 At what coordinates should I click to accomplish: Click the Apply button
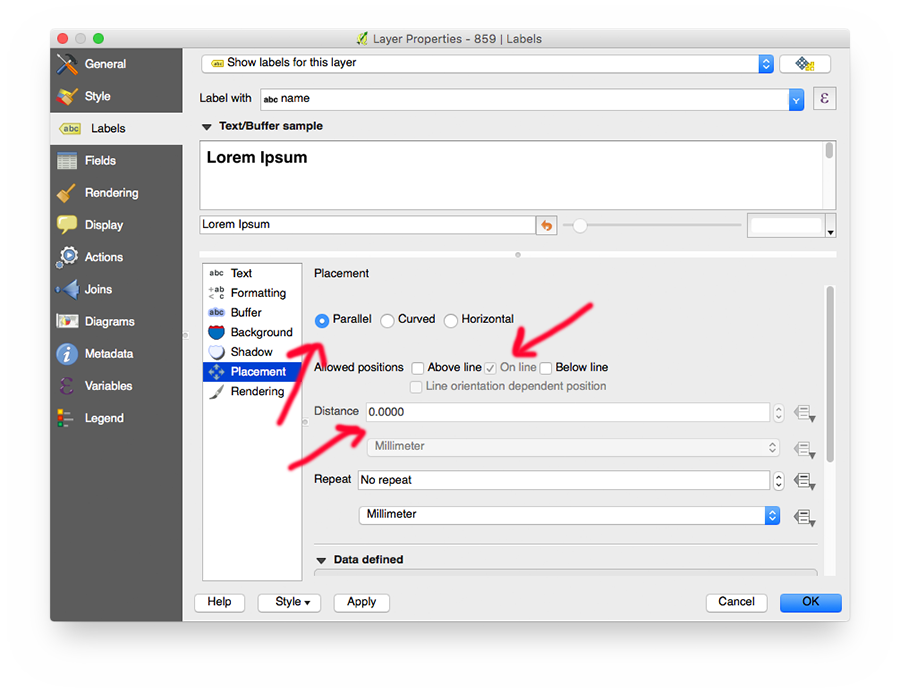point(362,602)
